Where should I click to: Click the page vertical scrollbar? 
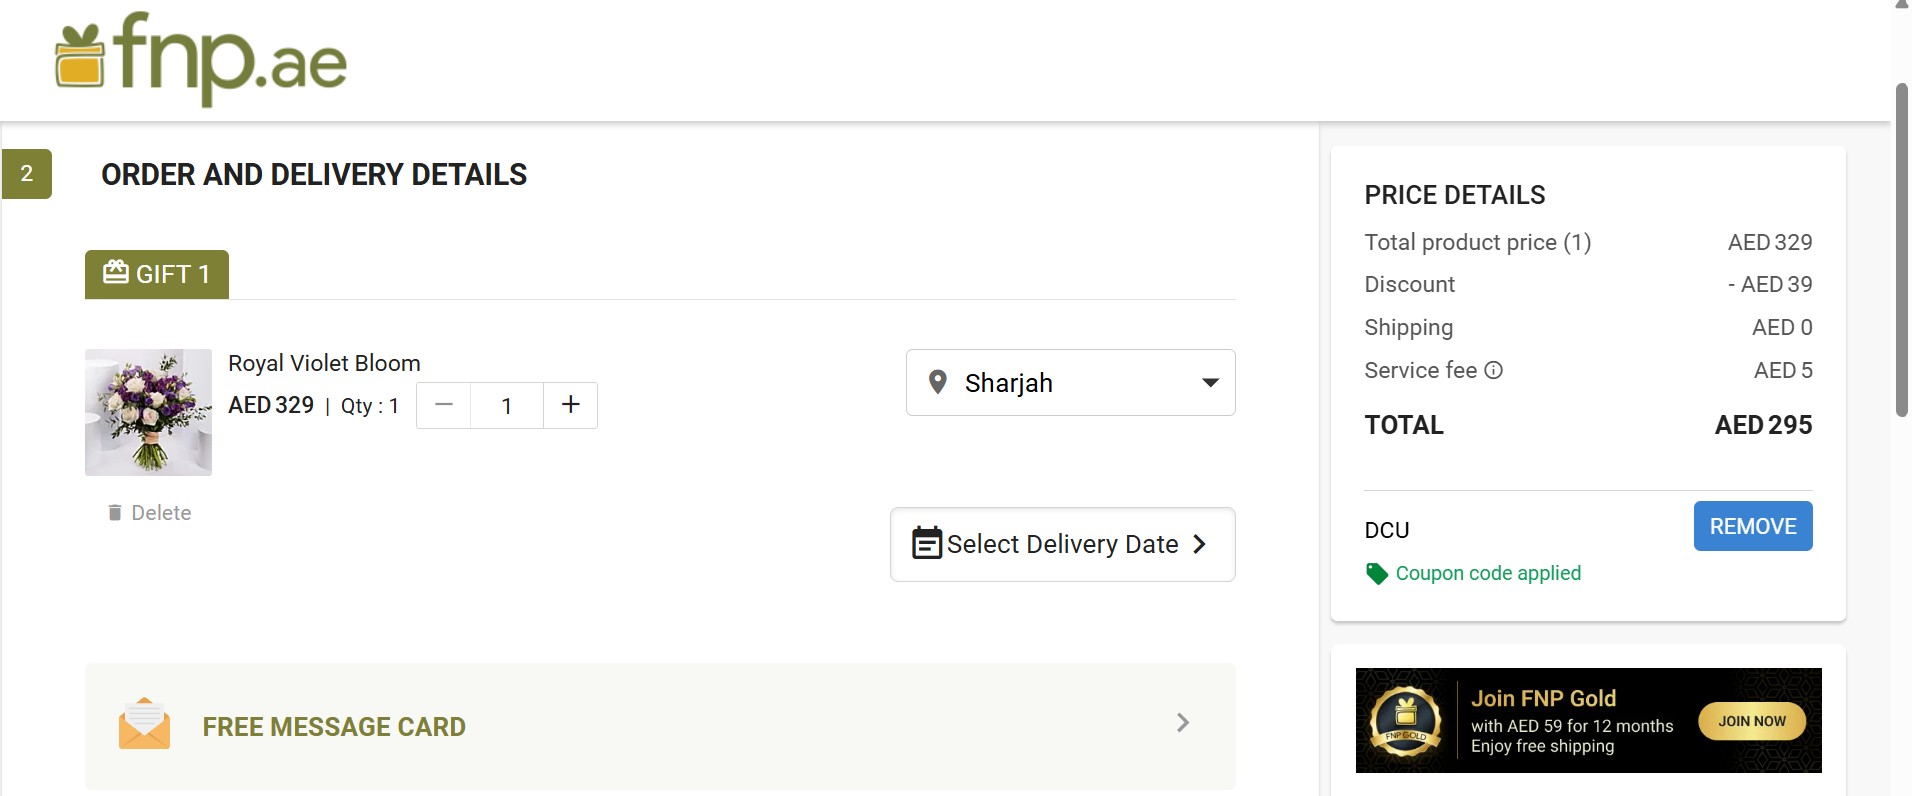tap(1901, 250)
